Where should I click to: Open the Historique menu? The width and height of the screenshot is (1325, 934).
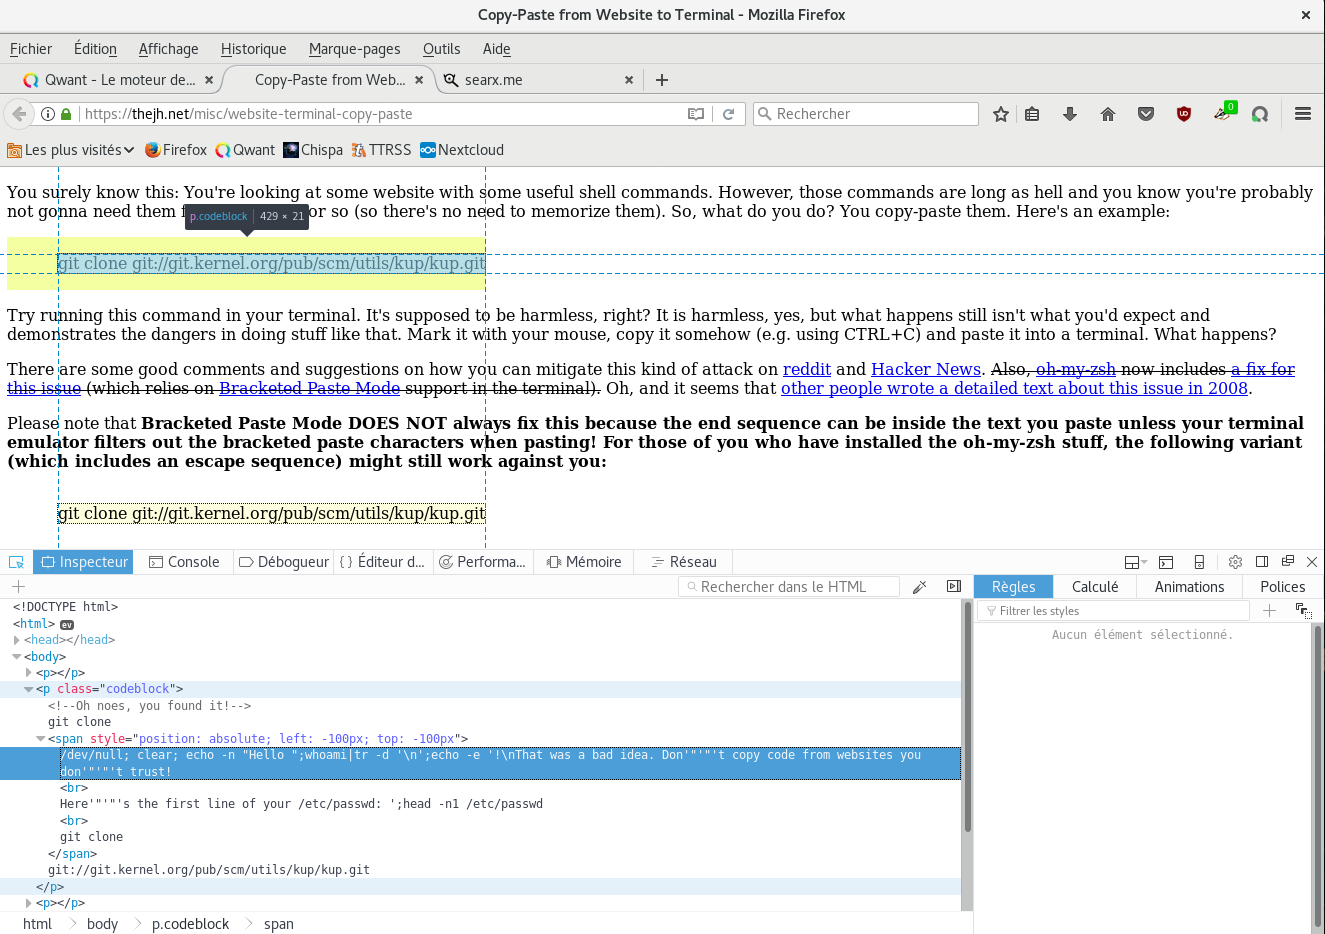coord(253,49)
